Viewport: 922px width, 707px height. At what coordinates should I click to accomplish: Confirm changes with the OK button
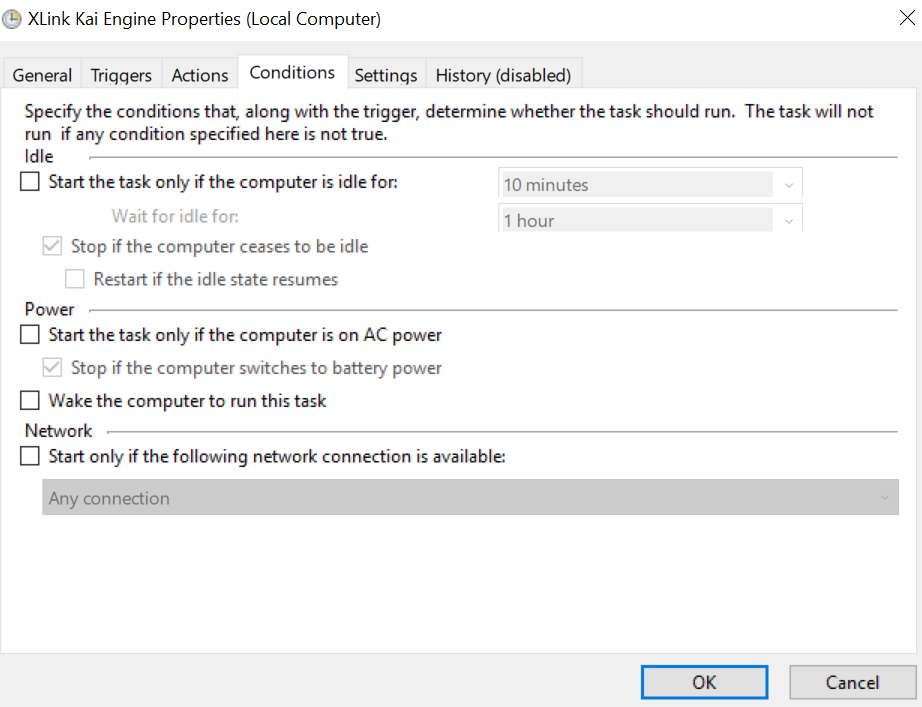tap(704, 682)
